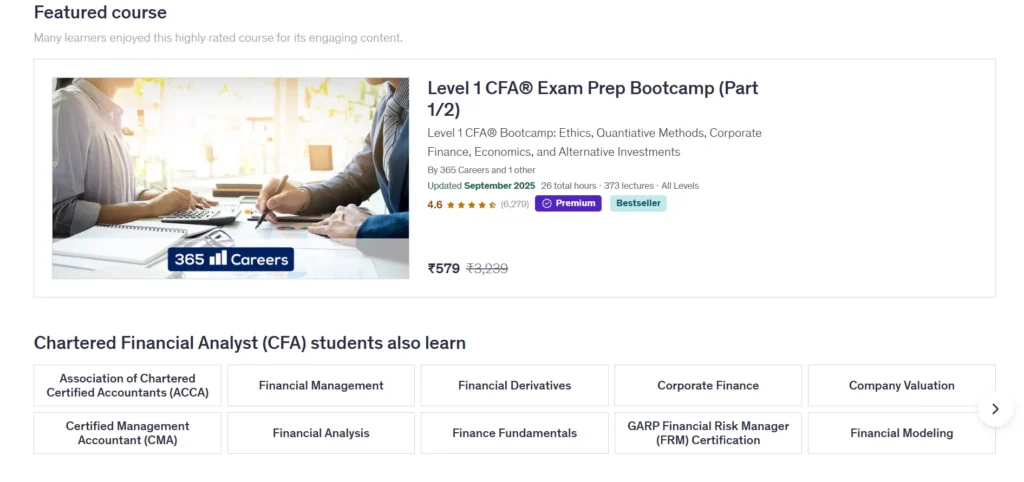Image resolution: width=1024 pixels, height=482 pixels.
Task: Open the Company Valuation topic
Action: pyautogui.click(x=901, y=385)
